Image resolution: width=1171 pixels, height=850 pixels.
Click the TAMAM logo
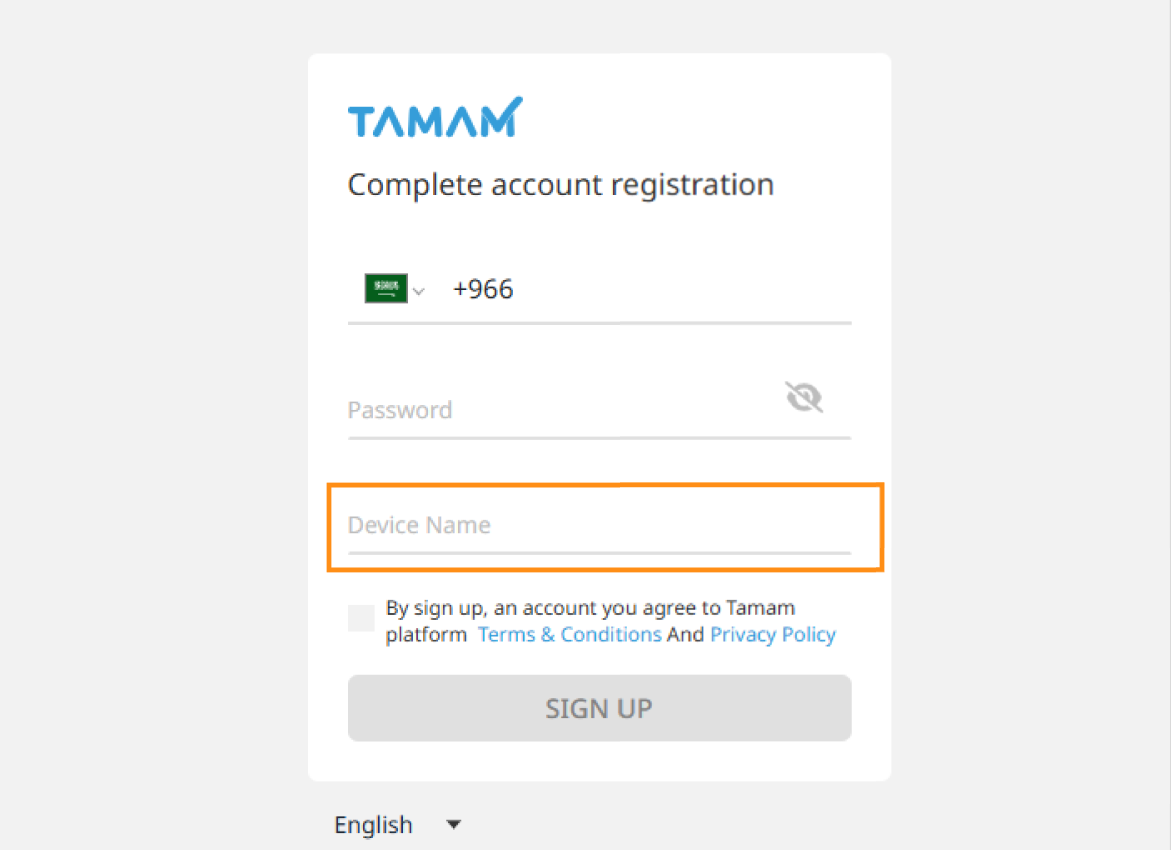[435, 117]
